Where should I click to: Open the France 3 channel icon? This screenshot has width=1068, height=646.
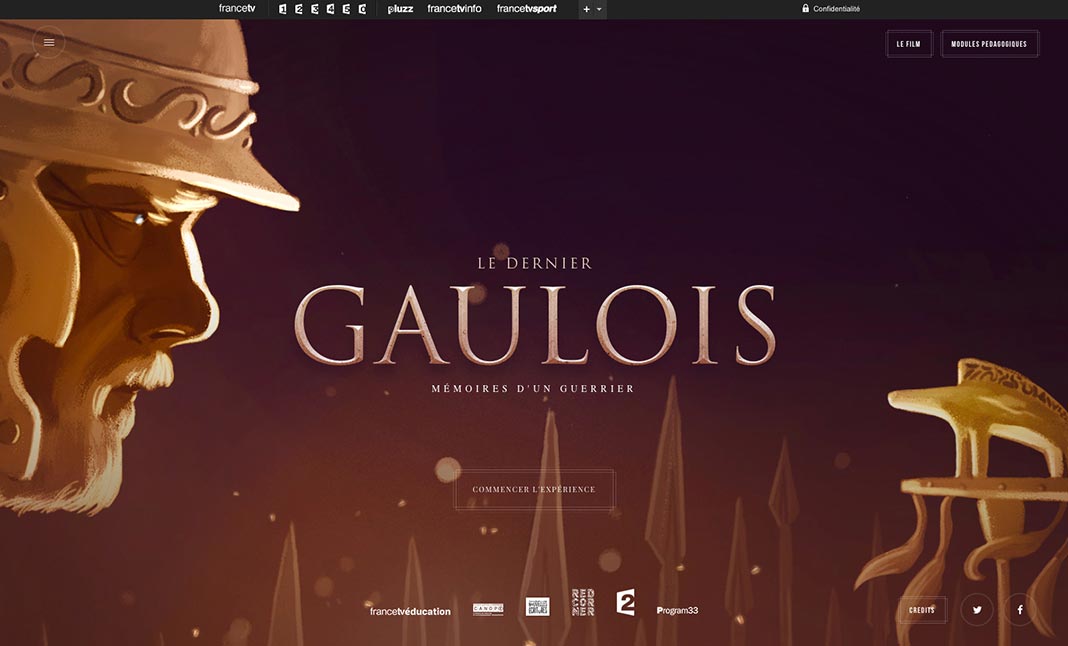pyautogui.click(x=315, y=9)
